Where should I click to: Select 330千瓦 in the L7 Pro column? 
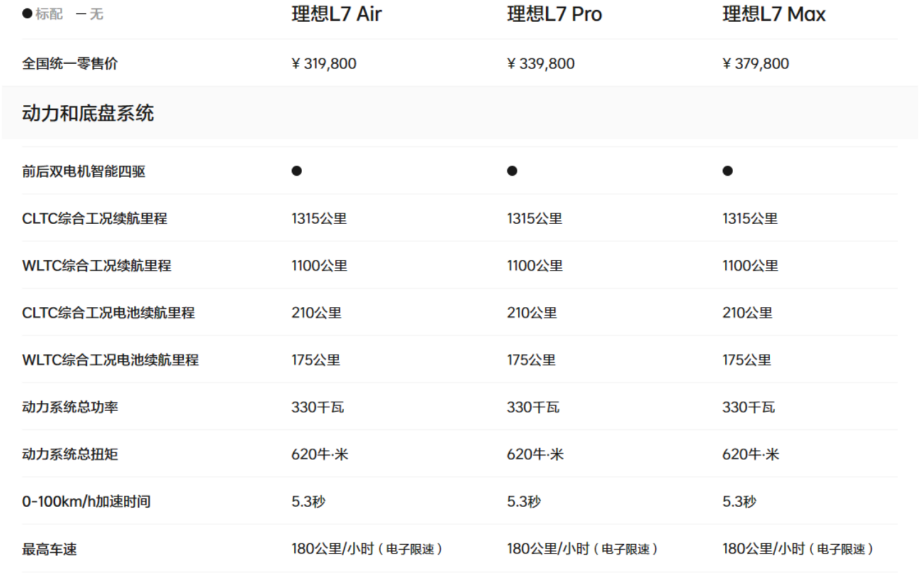tap(533, 407)
